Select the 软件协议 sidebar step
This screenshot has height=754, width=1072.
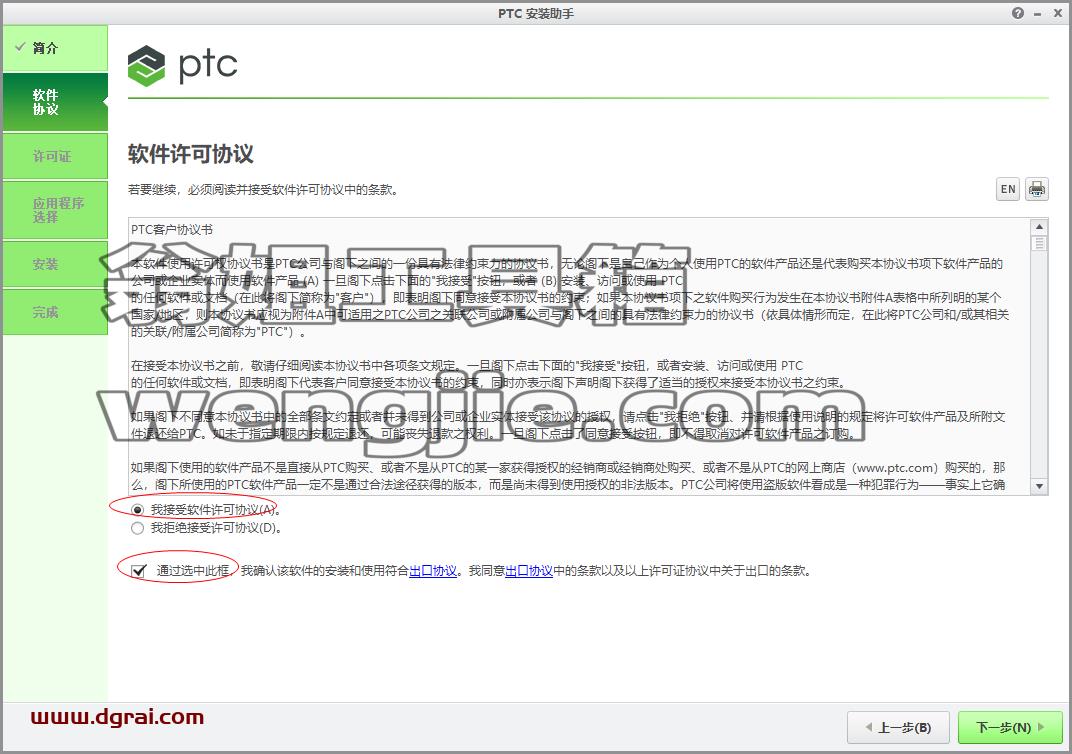point(55,102)
